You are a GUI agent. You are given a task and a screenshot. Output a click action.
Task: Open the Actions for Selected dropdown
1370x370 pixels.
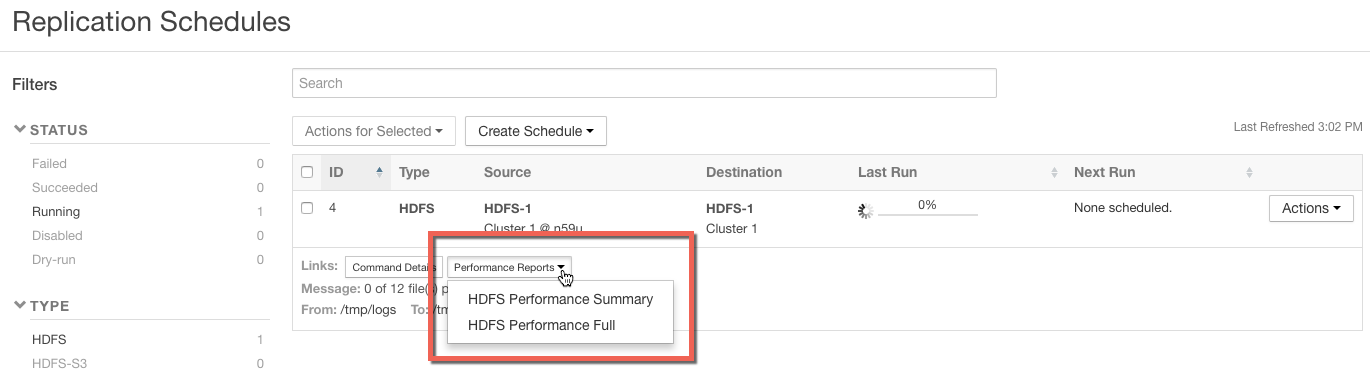point(374,131)
